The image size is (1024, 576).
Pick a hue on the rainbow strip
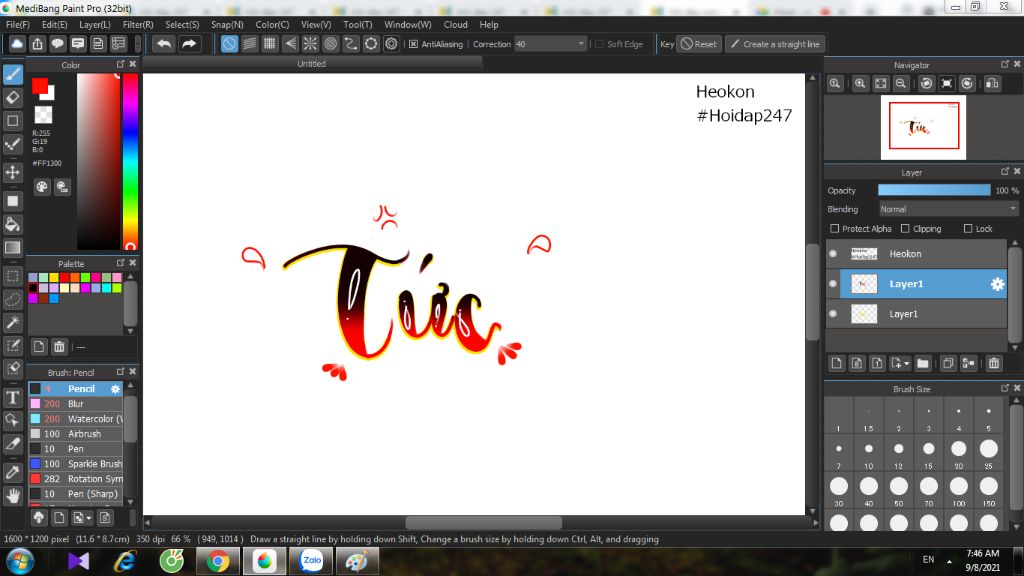click(x=131, y=161)
